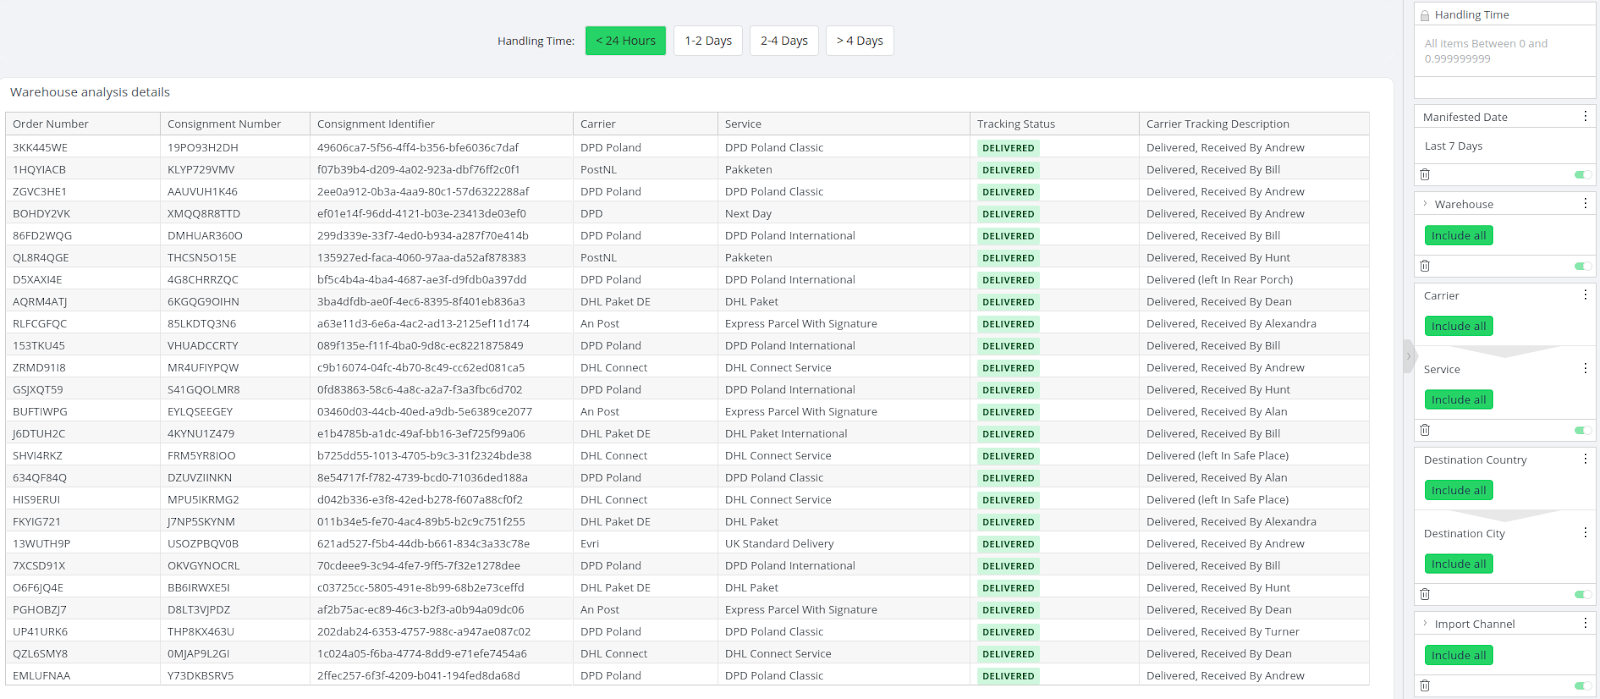Delete the Destination Country and City filter card
The image size is (1600, 699).
[x=1425, y=594]
